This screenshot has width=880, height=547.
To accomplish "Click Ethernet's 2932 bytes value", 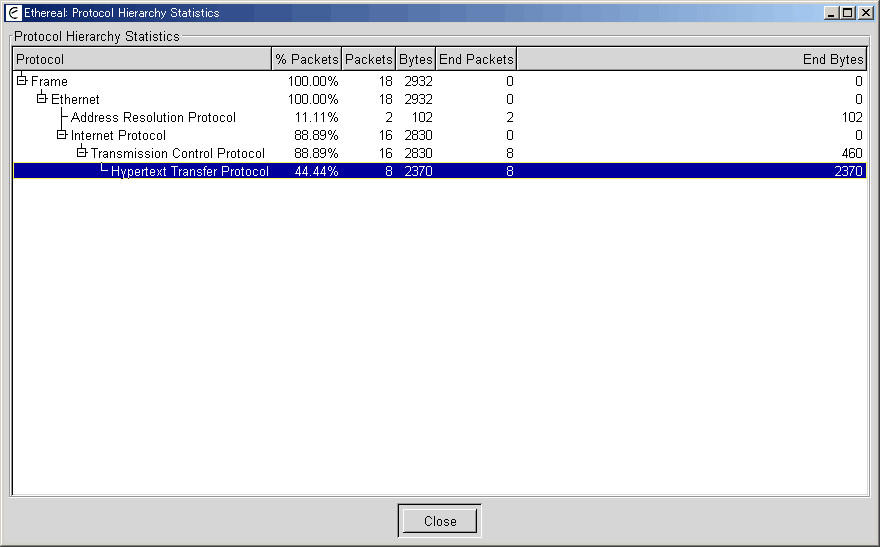I will tap(419, 99).
